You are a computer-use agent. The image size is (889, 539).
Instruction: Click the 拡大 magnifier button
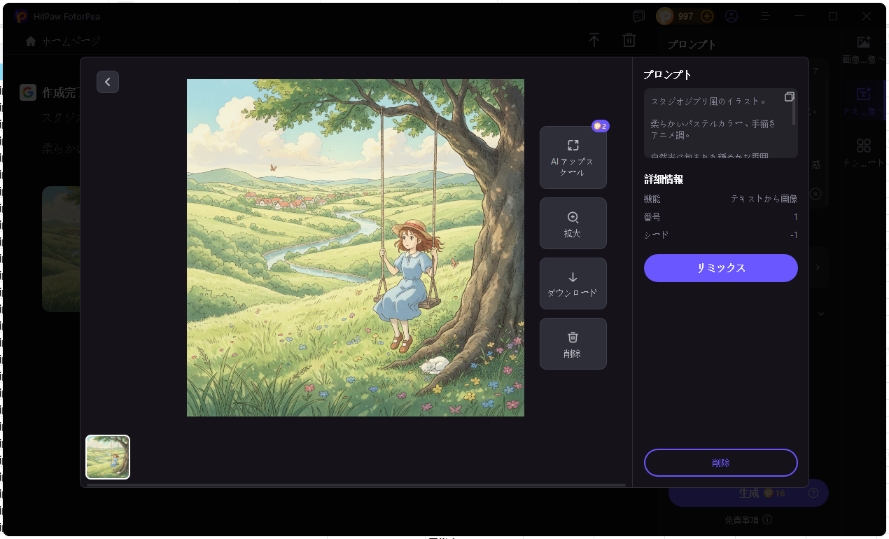573,223
